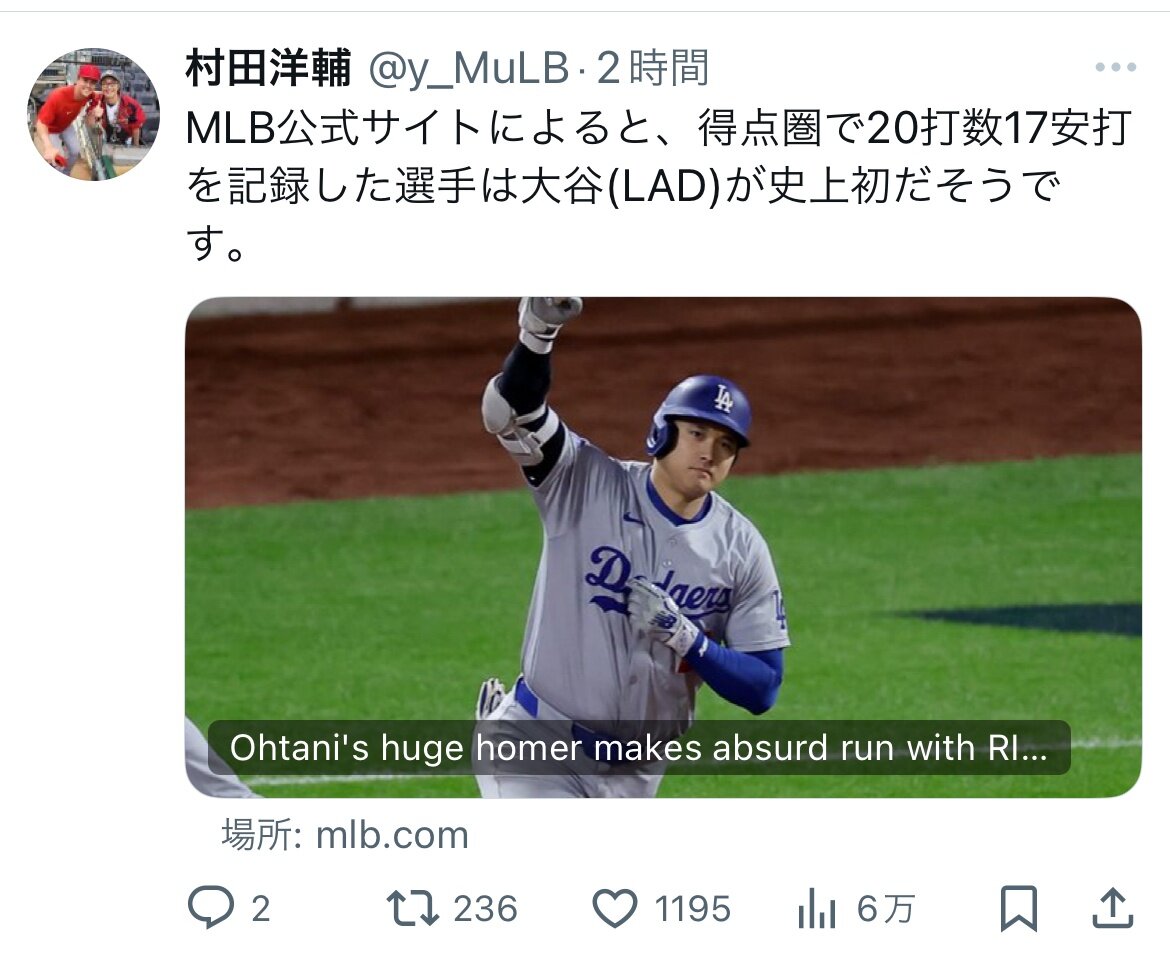The height and width of the screenshot is (974, 1170).
Task: Bookmark this post with the bookmark icon
Action: [x=1019, y=908]
